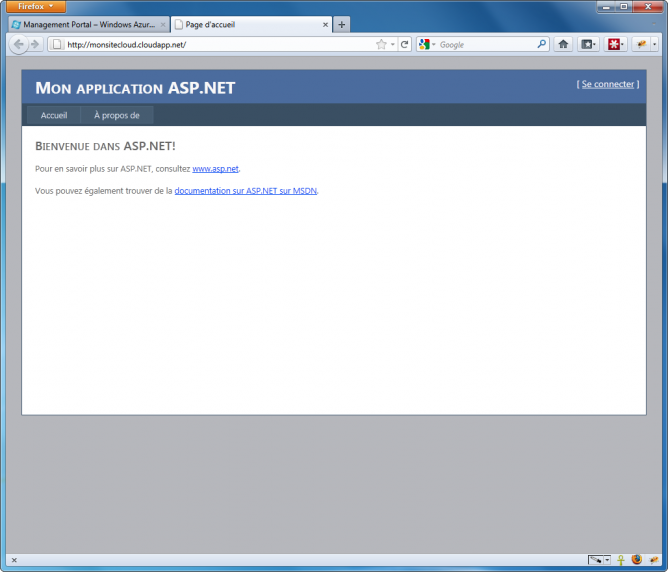Go to the home page
The image size is (668, 572).
pos(563,44)
